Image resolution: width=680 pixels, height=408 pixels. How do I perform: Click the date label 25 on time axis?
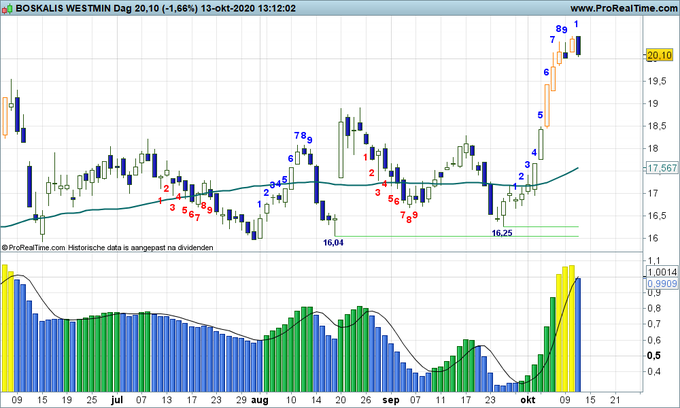[x=92, y=400]
